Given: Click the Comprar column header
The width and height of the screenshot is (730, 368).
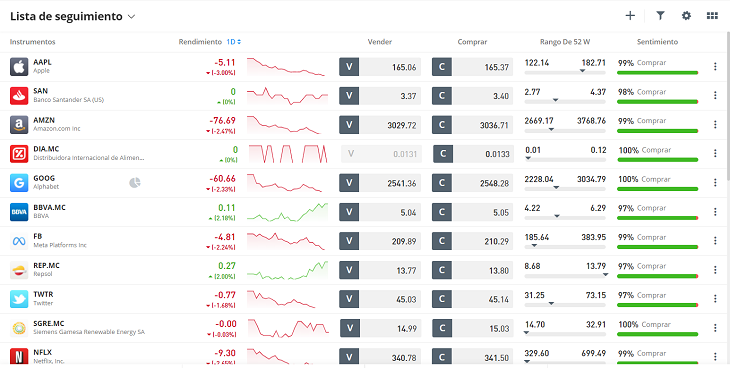Looking at the screenshot, I should pyautogui.click(x=472, y=42).
